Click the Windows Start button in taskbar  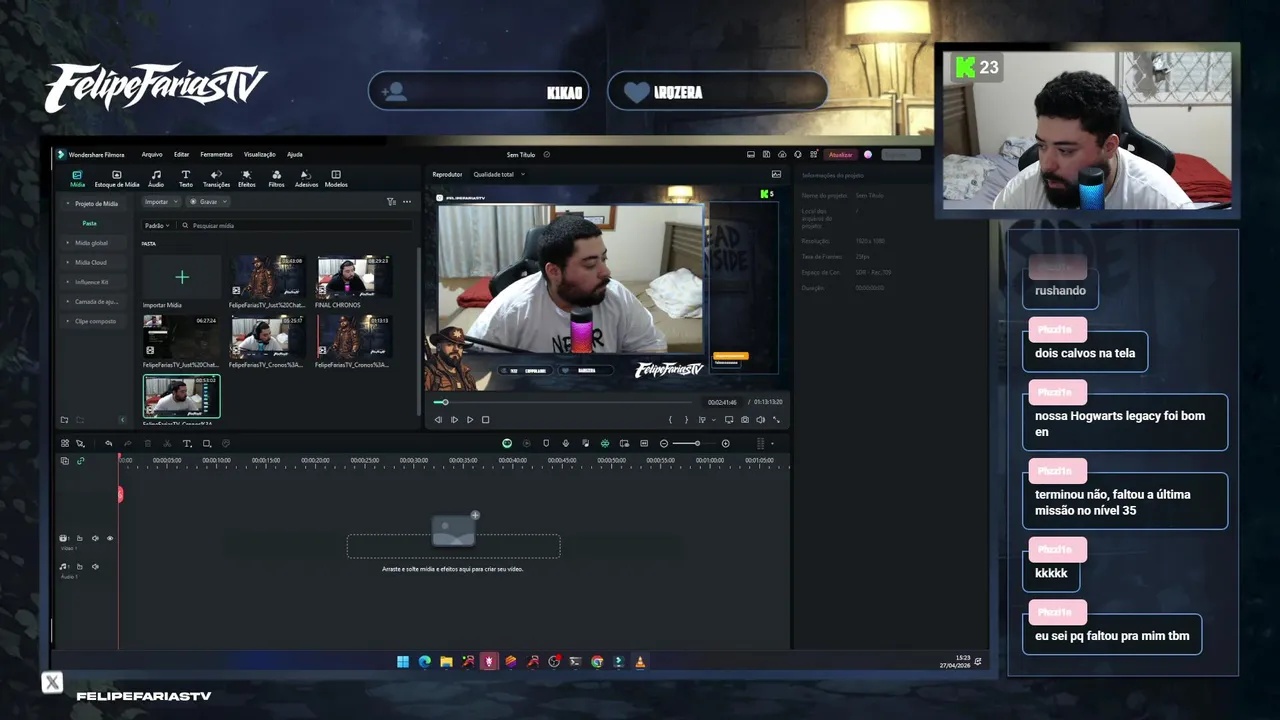[403, 662]
